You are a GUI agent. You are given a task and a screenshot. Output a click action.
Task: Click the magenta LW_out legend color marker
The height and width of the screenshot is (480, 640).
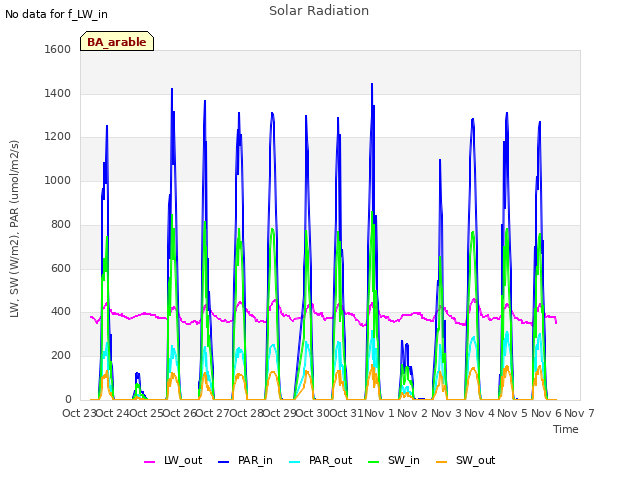tap(149, 462)
